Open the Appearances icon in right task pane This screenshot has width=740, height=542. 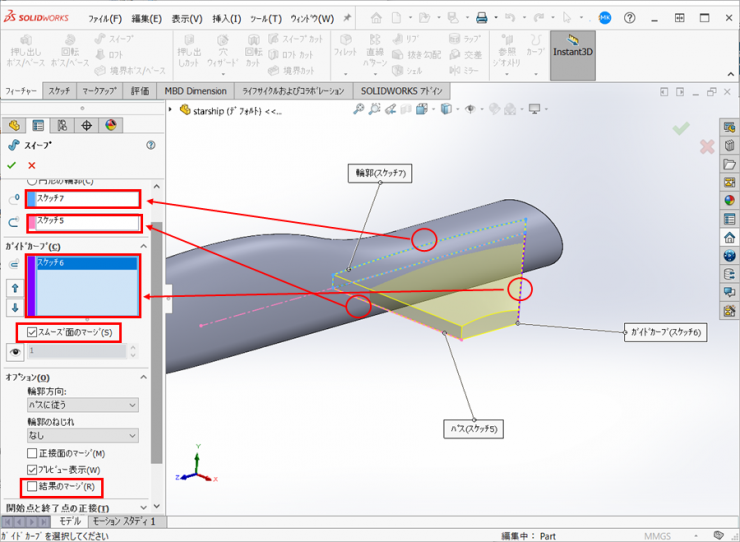[x=729, y=199]
